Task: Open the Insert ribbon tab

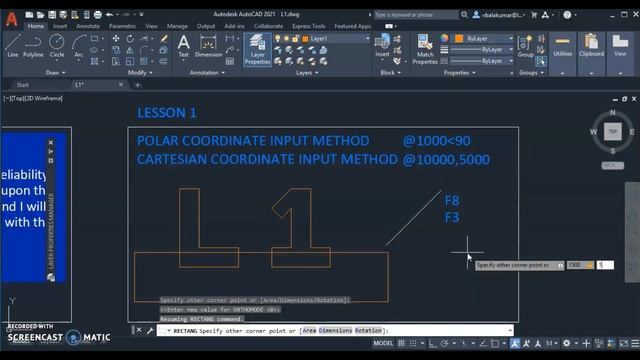Action: pos(60,26)
